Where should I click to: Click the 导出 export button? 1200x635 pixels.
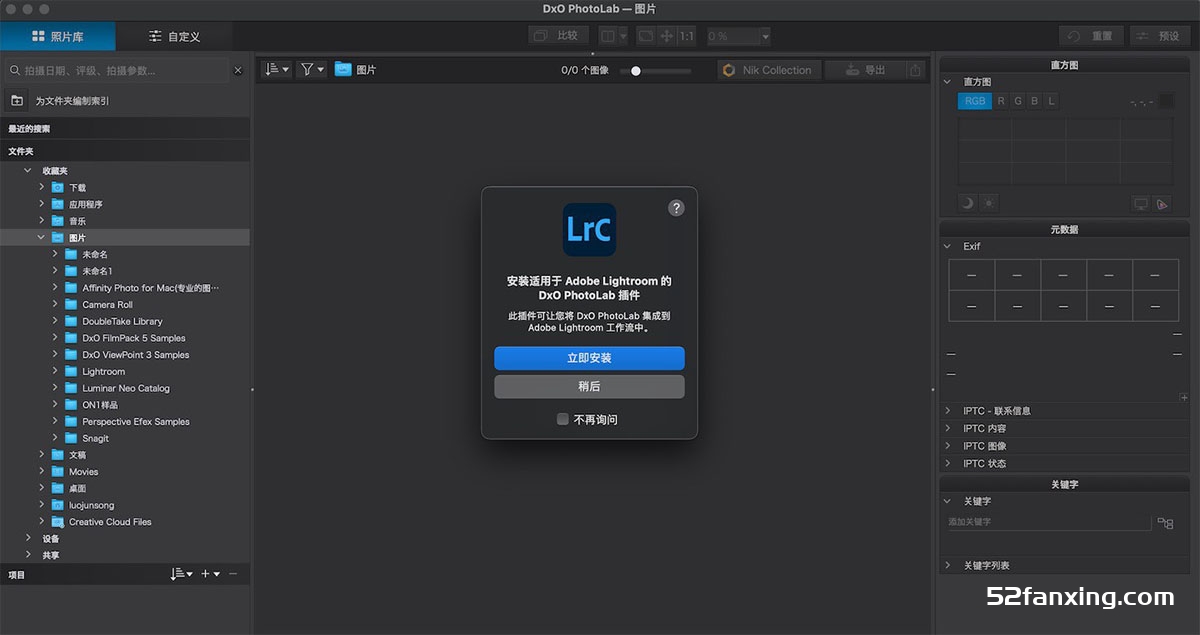pos(865,70)
